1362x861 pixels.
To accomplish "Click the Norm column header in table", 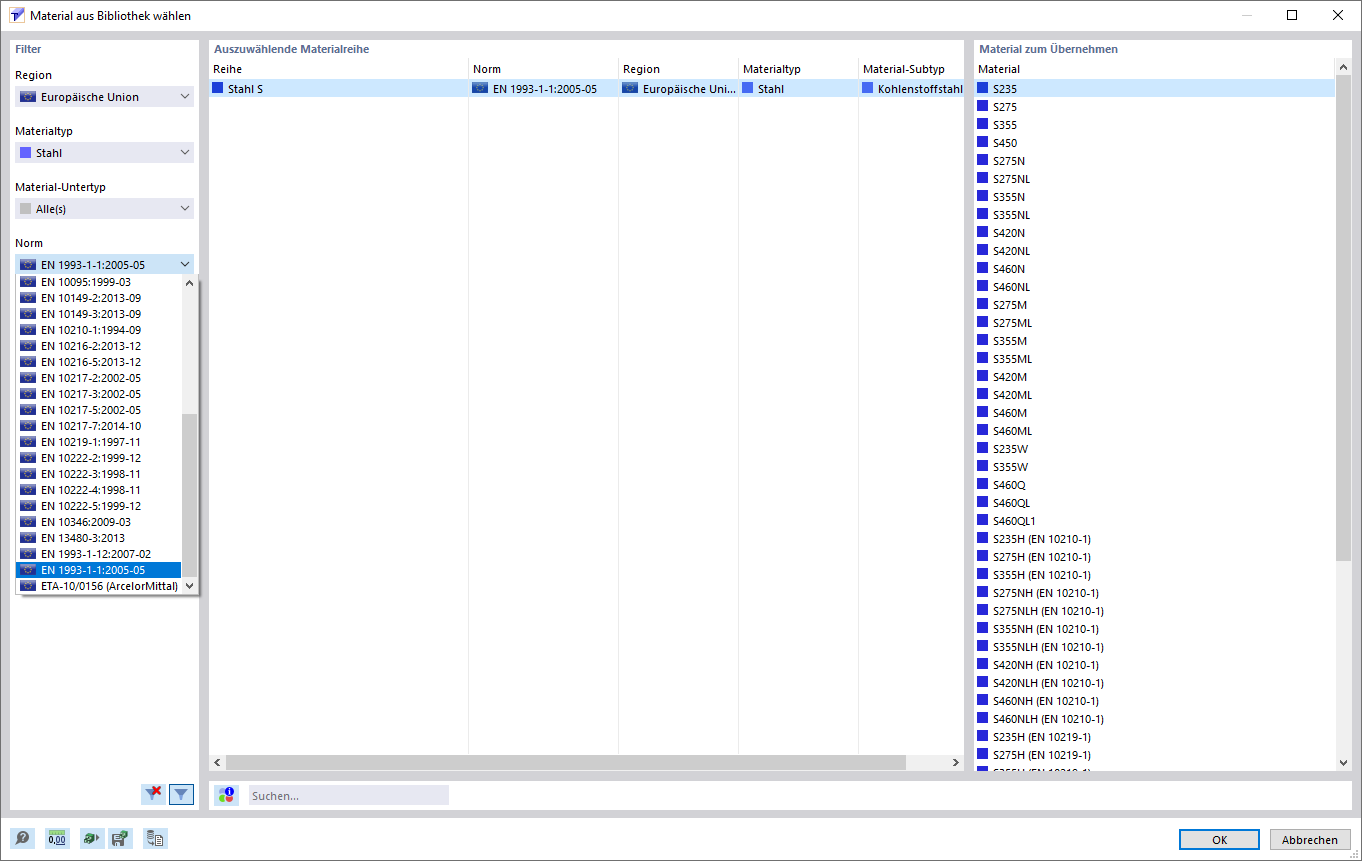I will (544, 69).
